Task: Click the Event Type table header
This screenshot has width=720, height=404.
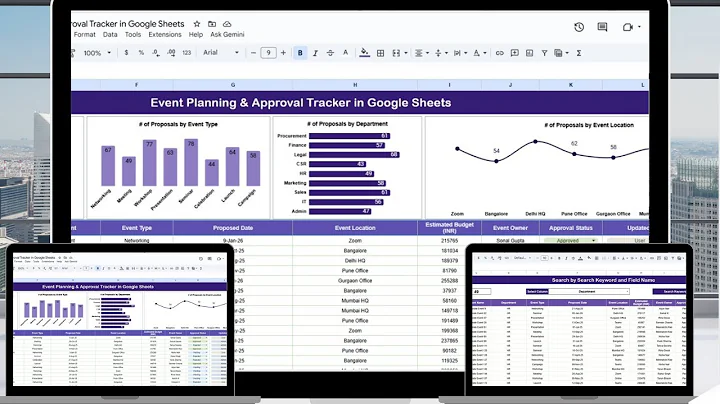Action: pyautogui.click(x=137, y=228)
